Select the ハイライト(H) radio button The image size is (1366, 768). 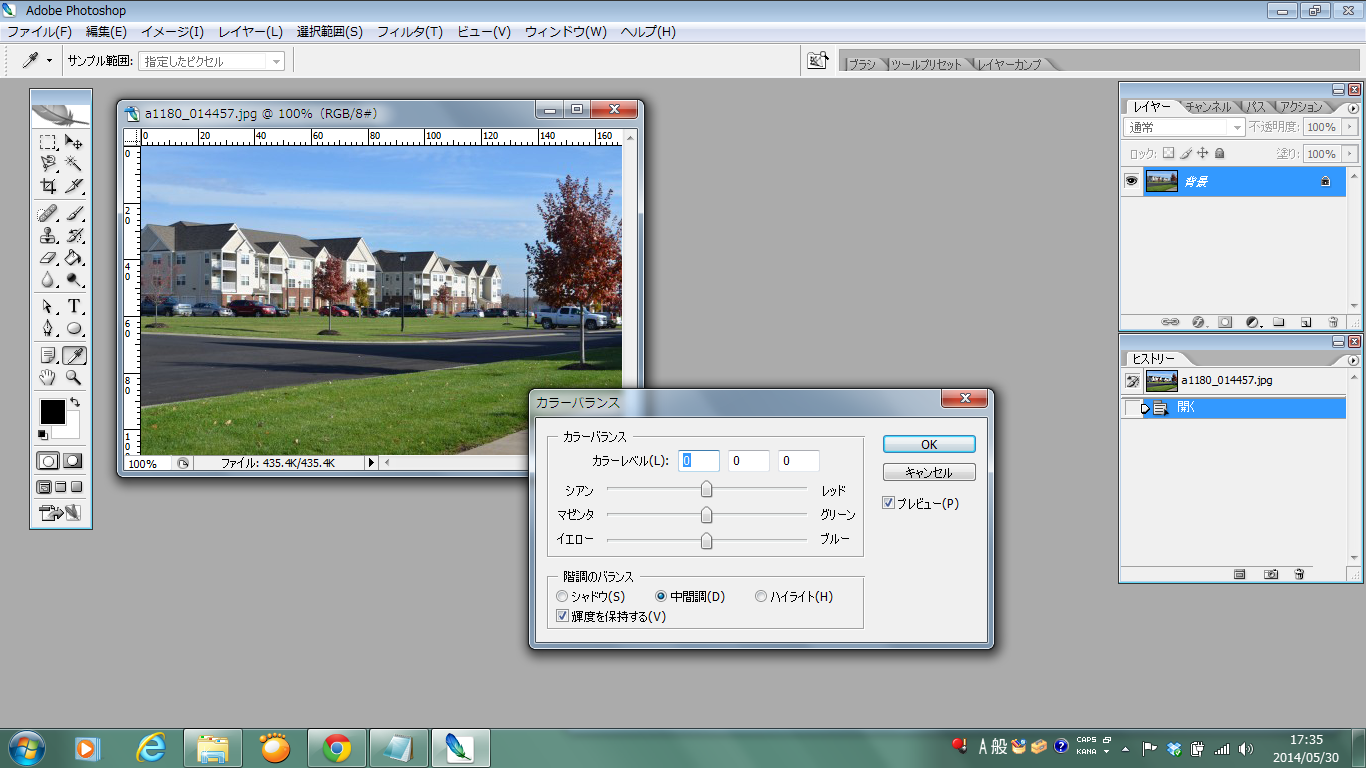[761, 597]
